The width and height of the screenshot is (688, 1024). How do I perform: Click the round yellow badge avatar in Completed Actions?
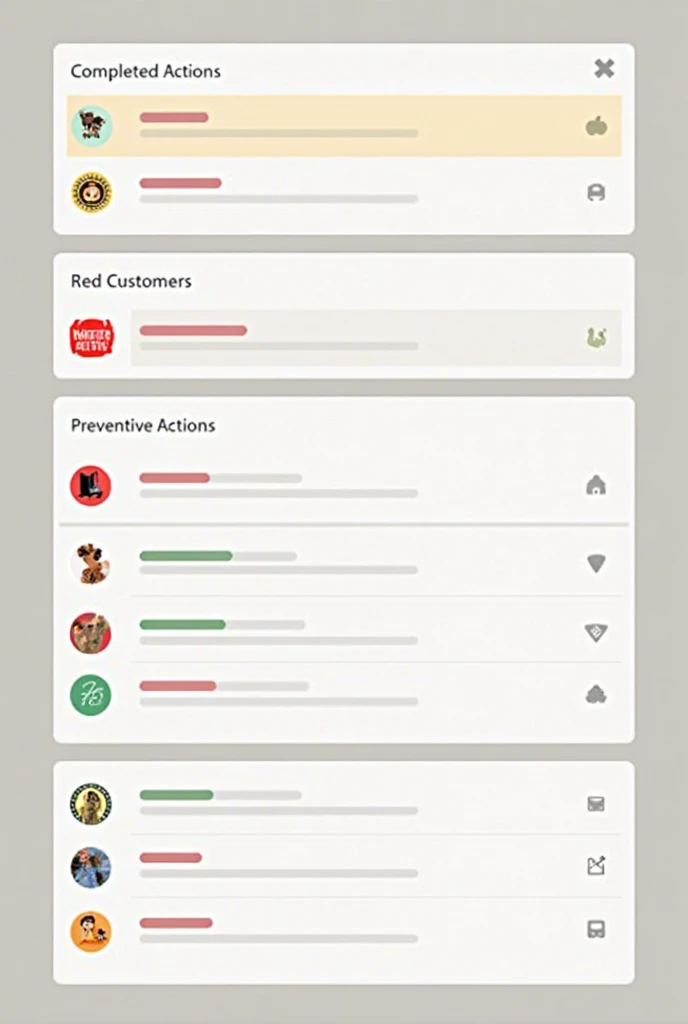pos(91,192)
